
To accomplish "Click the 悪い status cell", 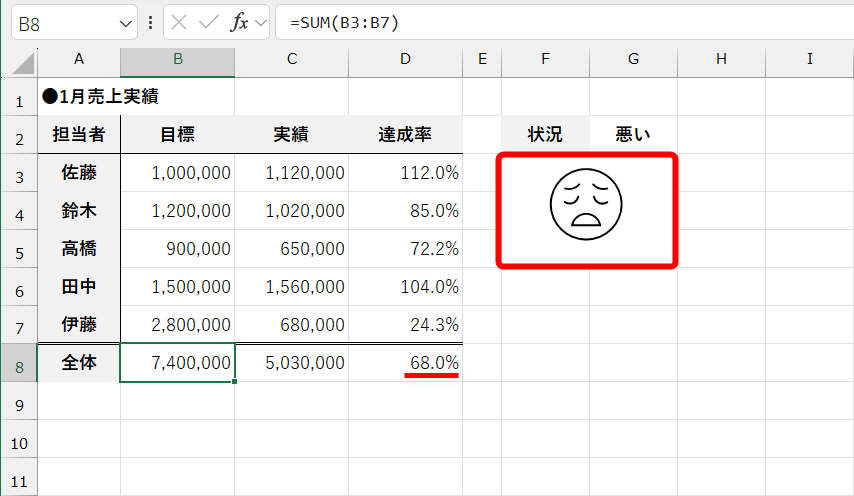I will point(633,134).
